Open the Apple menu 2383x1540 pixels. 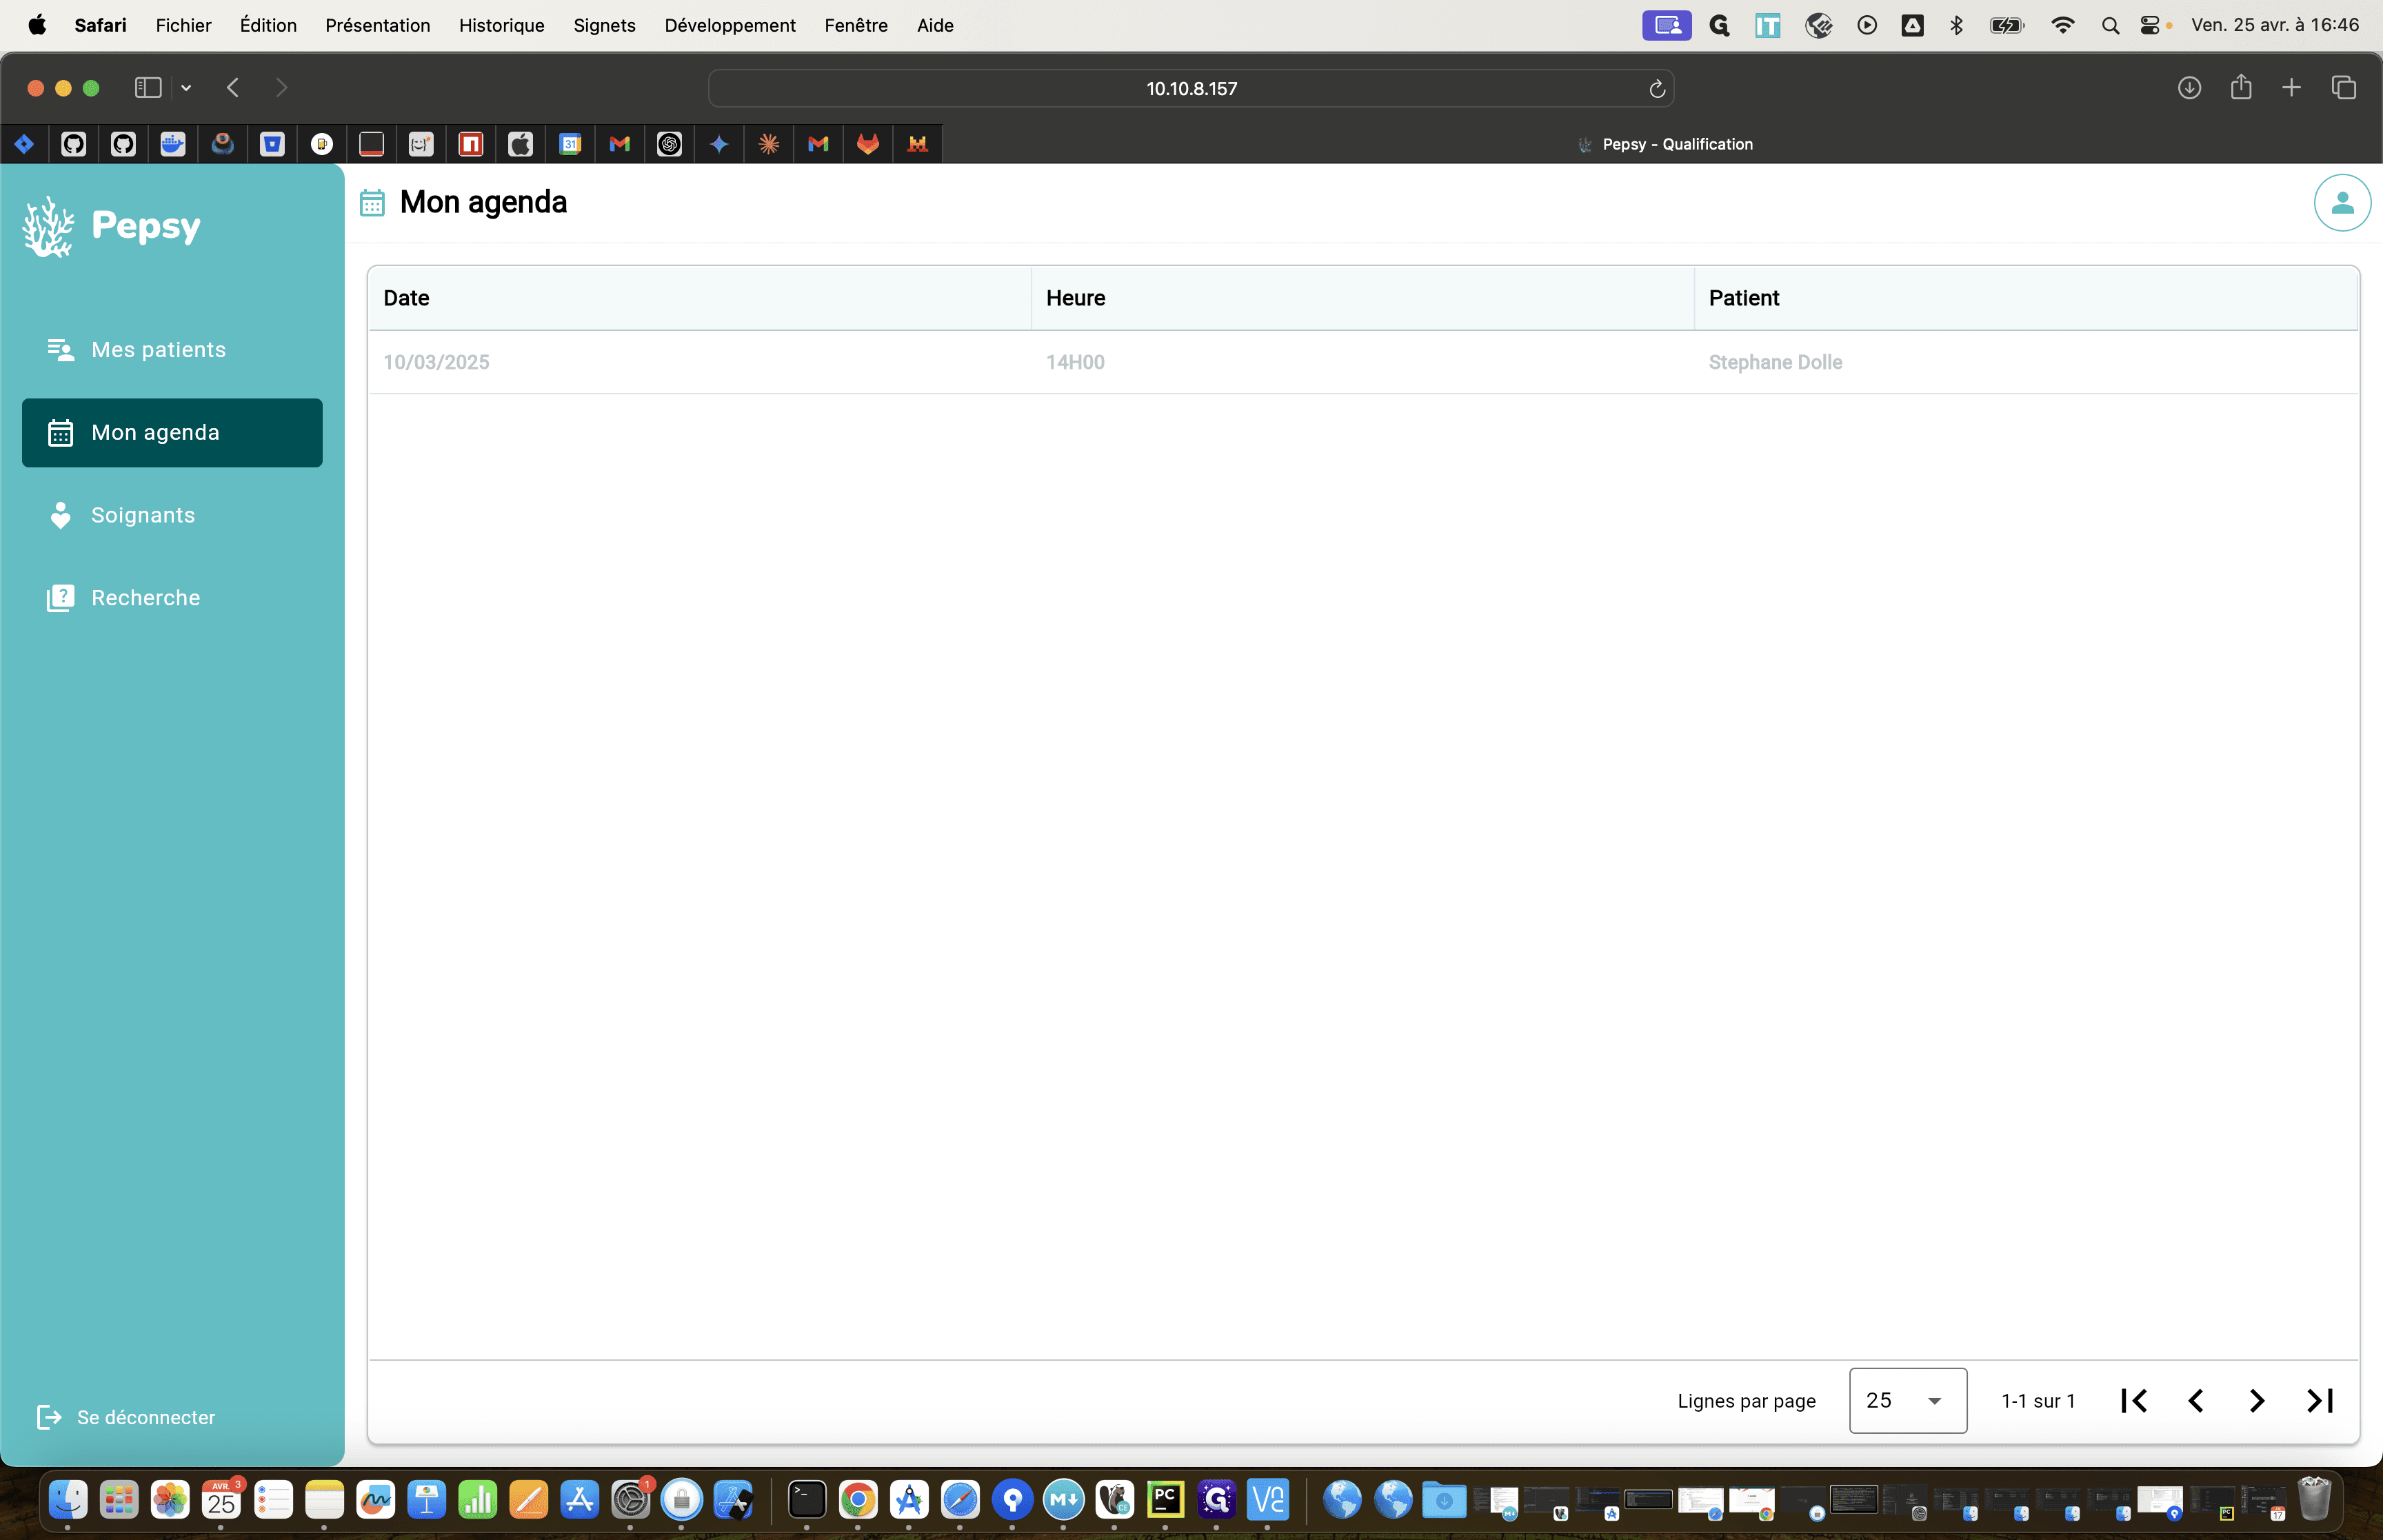tap(37, 25)
